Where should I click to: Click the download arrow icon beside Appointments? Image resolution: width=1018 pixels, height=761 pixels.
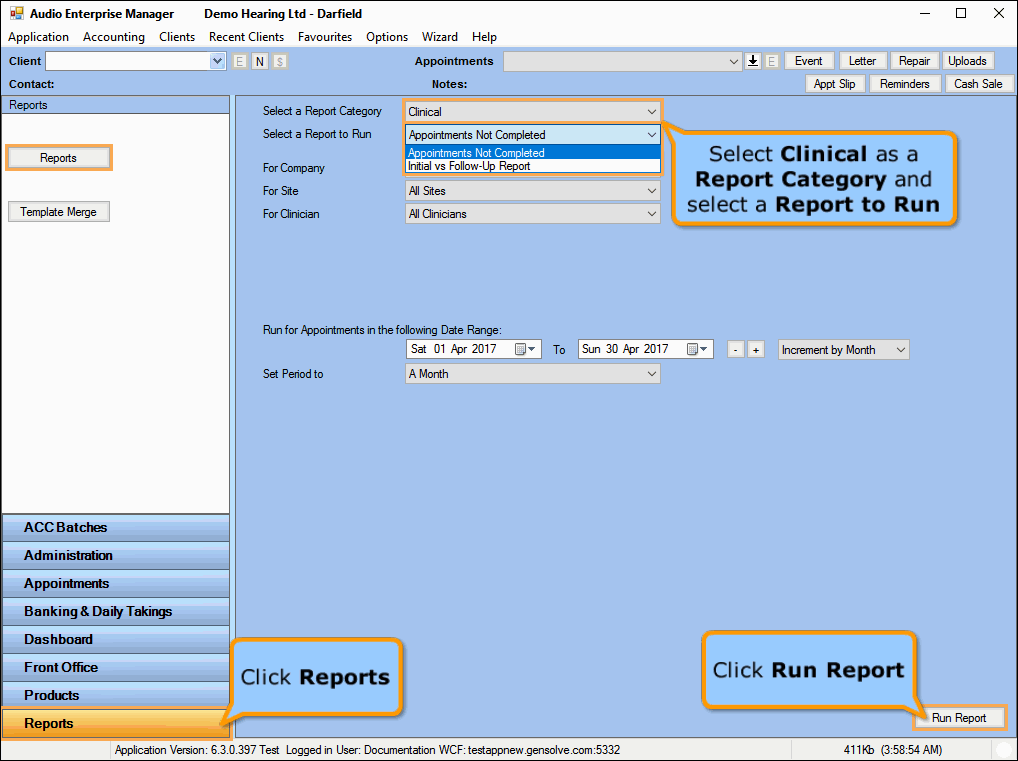pyautogui.click(x=754, y=61)
